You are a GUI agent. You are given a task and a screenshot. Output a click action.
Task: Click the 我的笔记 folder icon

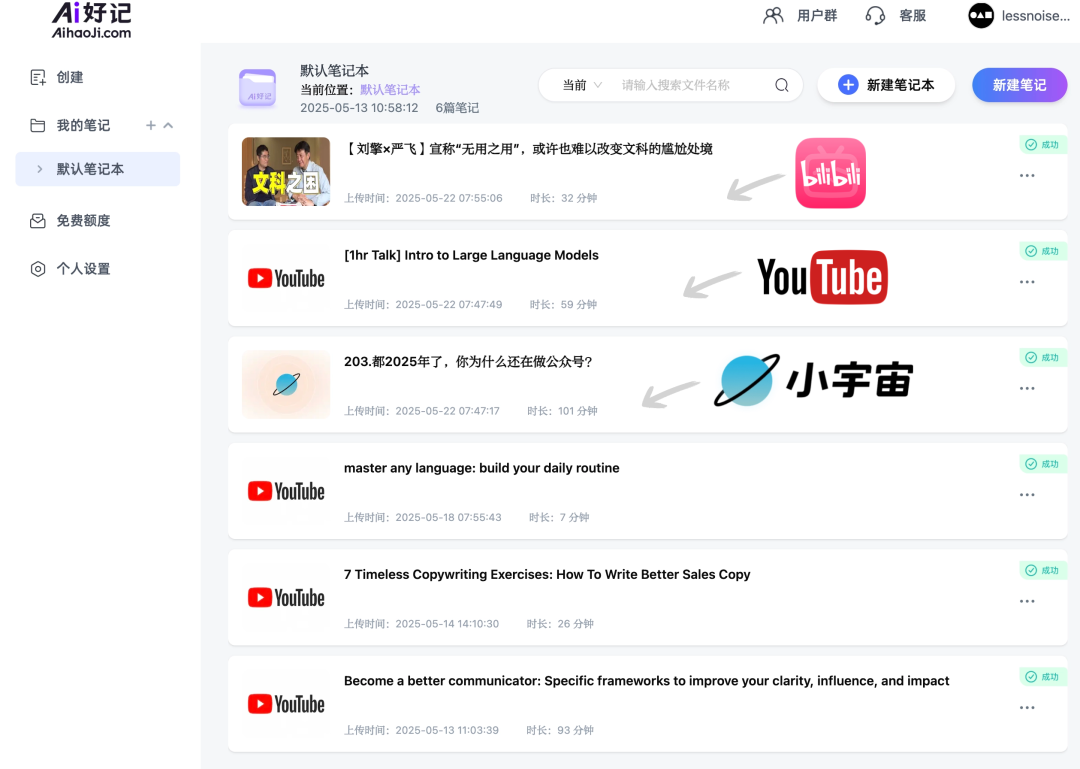[38, 125]
